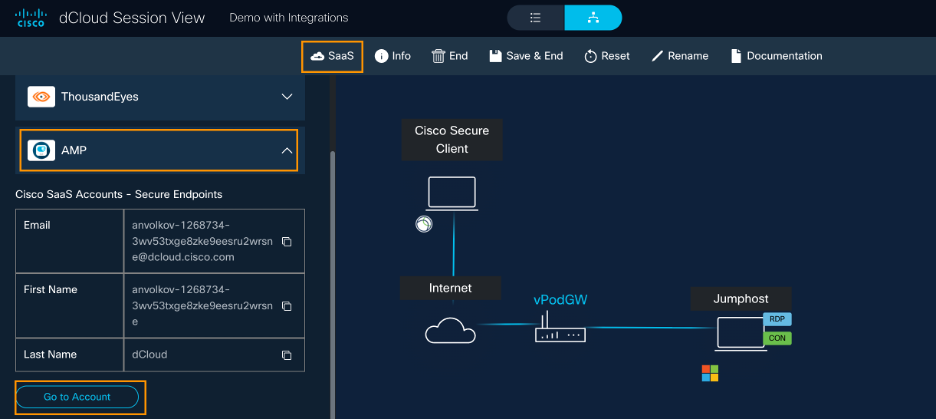Click the AMP Secure Endpoint icon
Viewport: 936px width, 420px height.
(x=41, y=151)
